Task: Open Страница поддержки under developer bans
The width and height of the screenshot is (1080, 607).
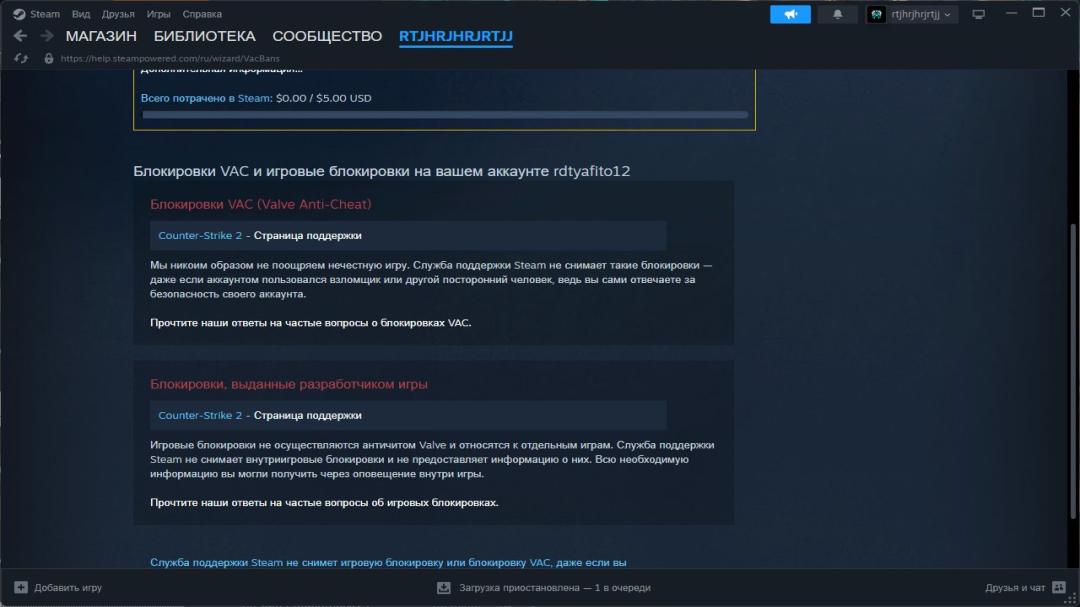Action: coord(307,415)
